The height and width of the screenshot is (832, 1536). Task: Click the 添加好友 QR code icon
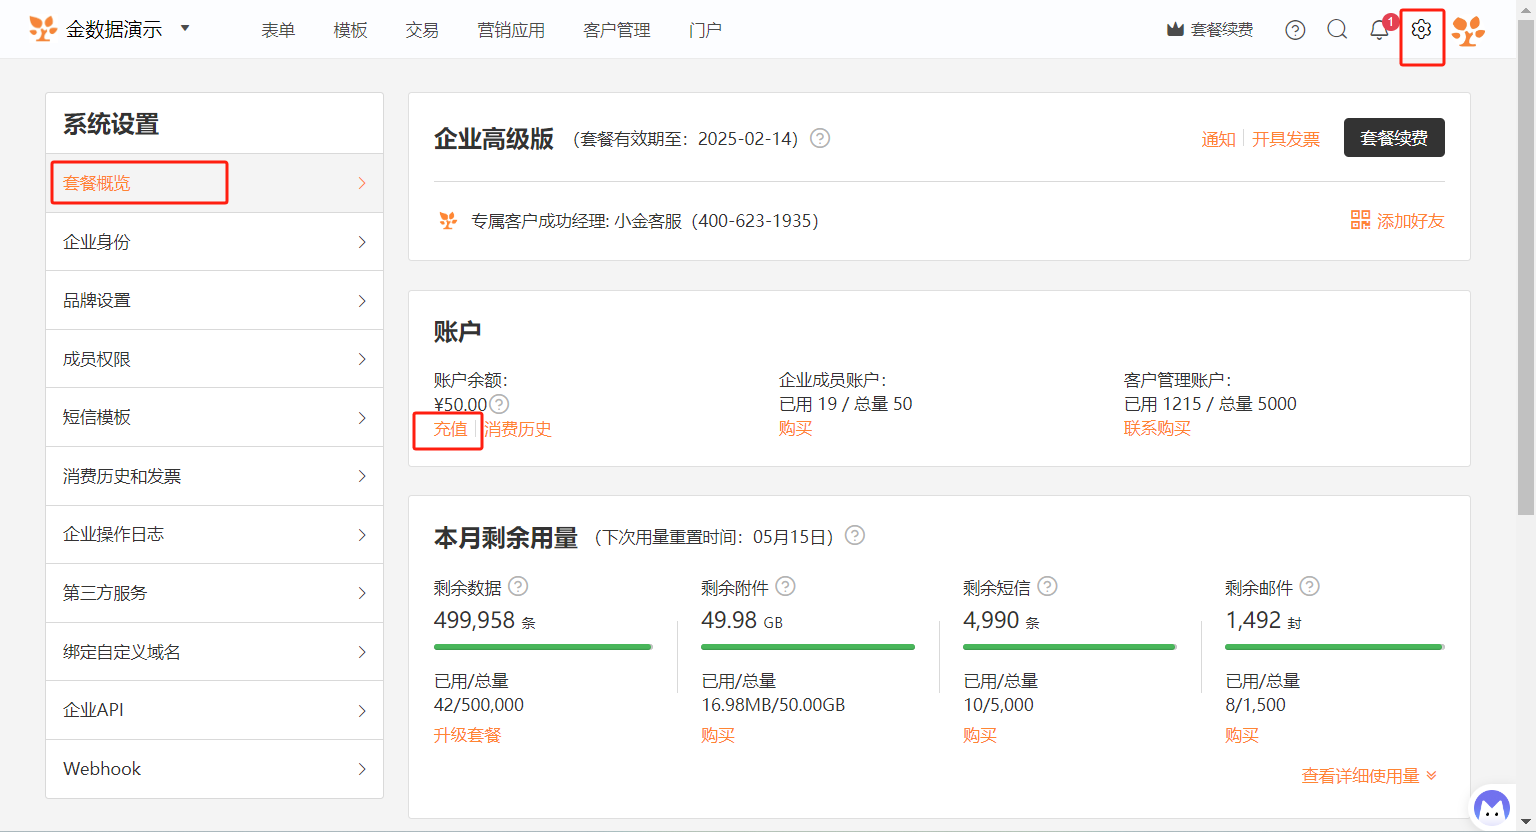coord(1360,220)
